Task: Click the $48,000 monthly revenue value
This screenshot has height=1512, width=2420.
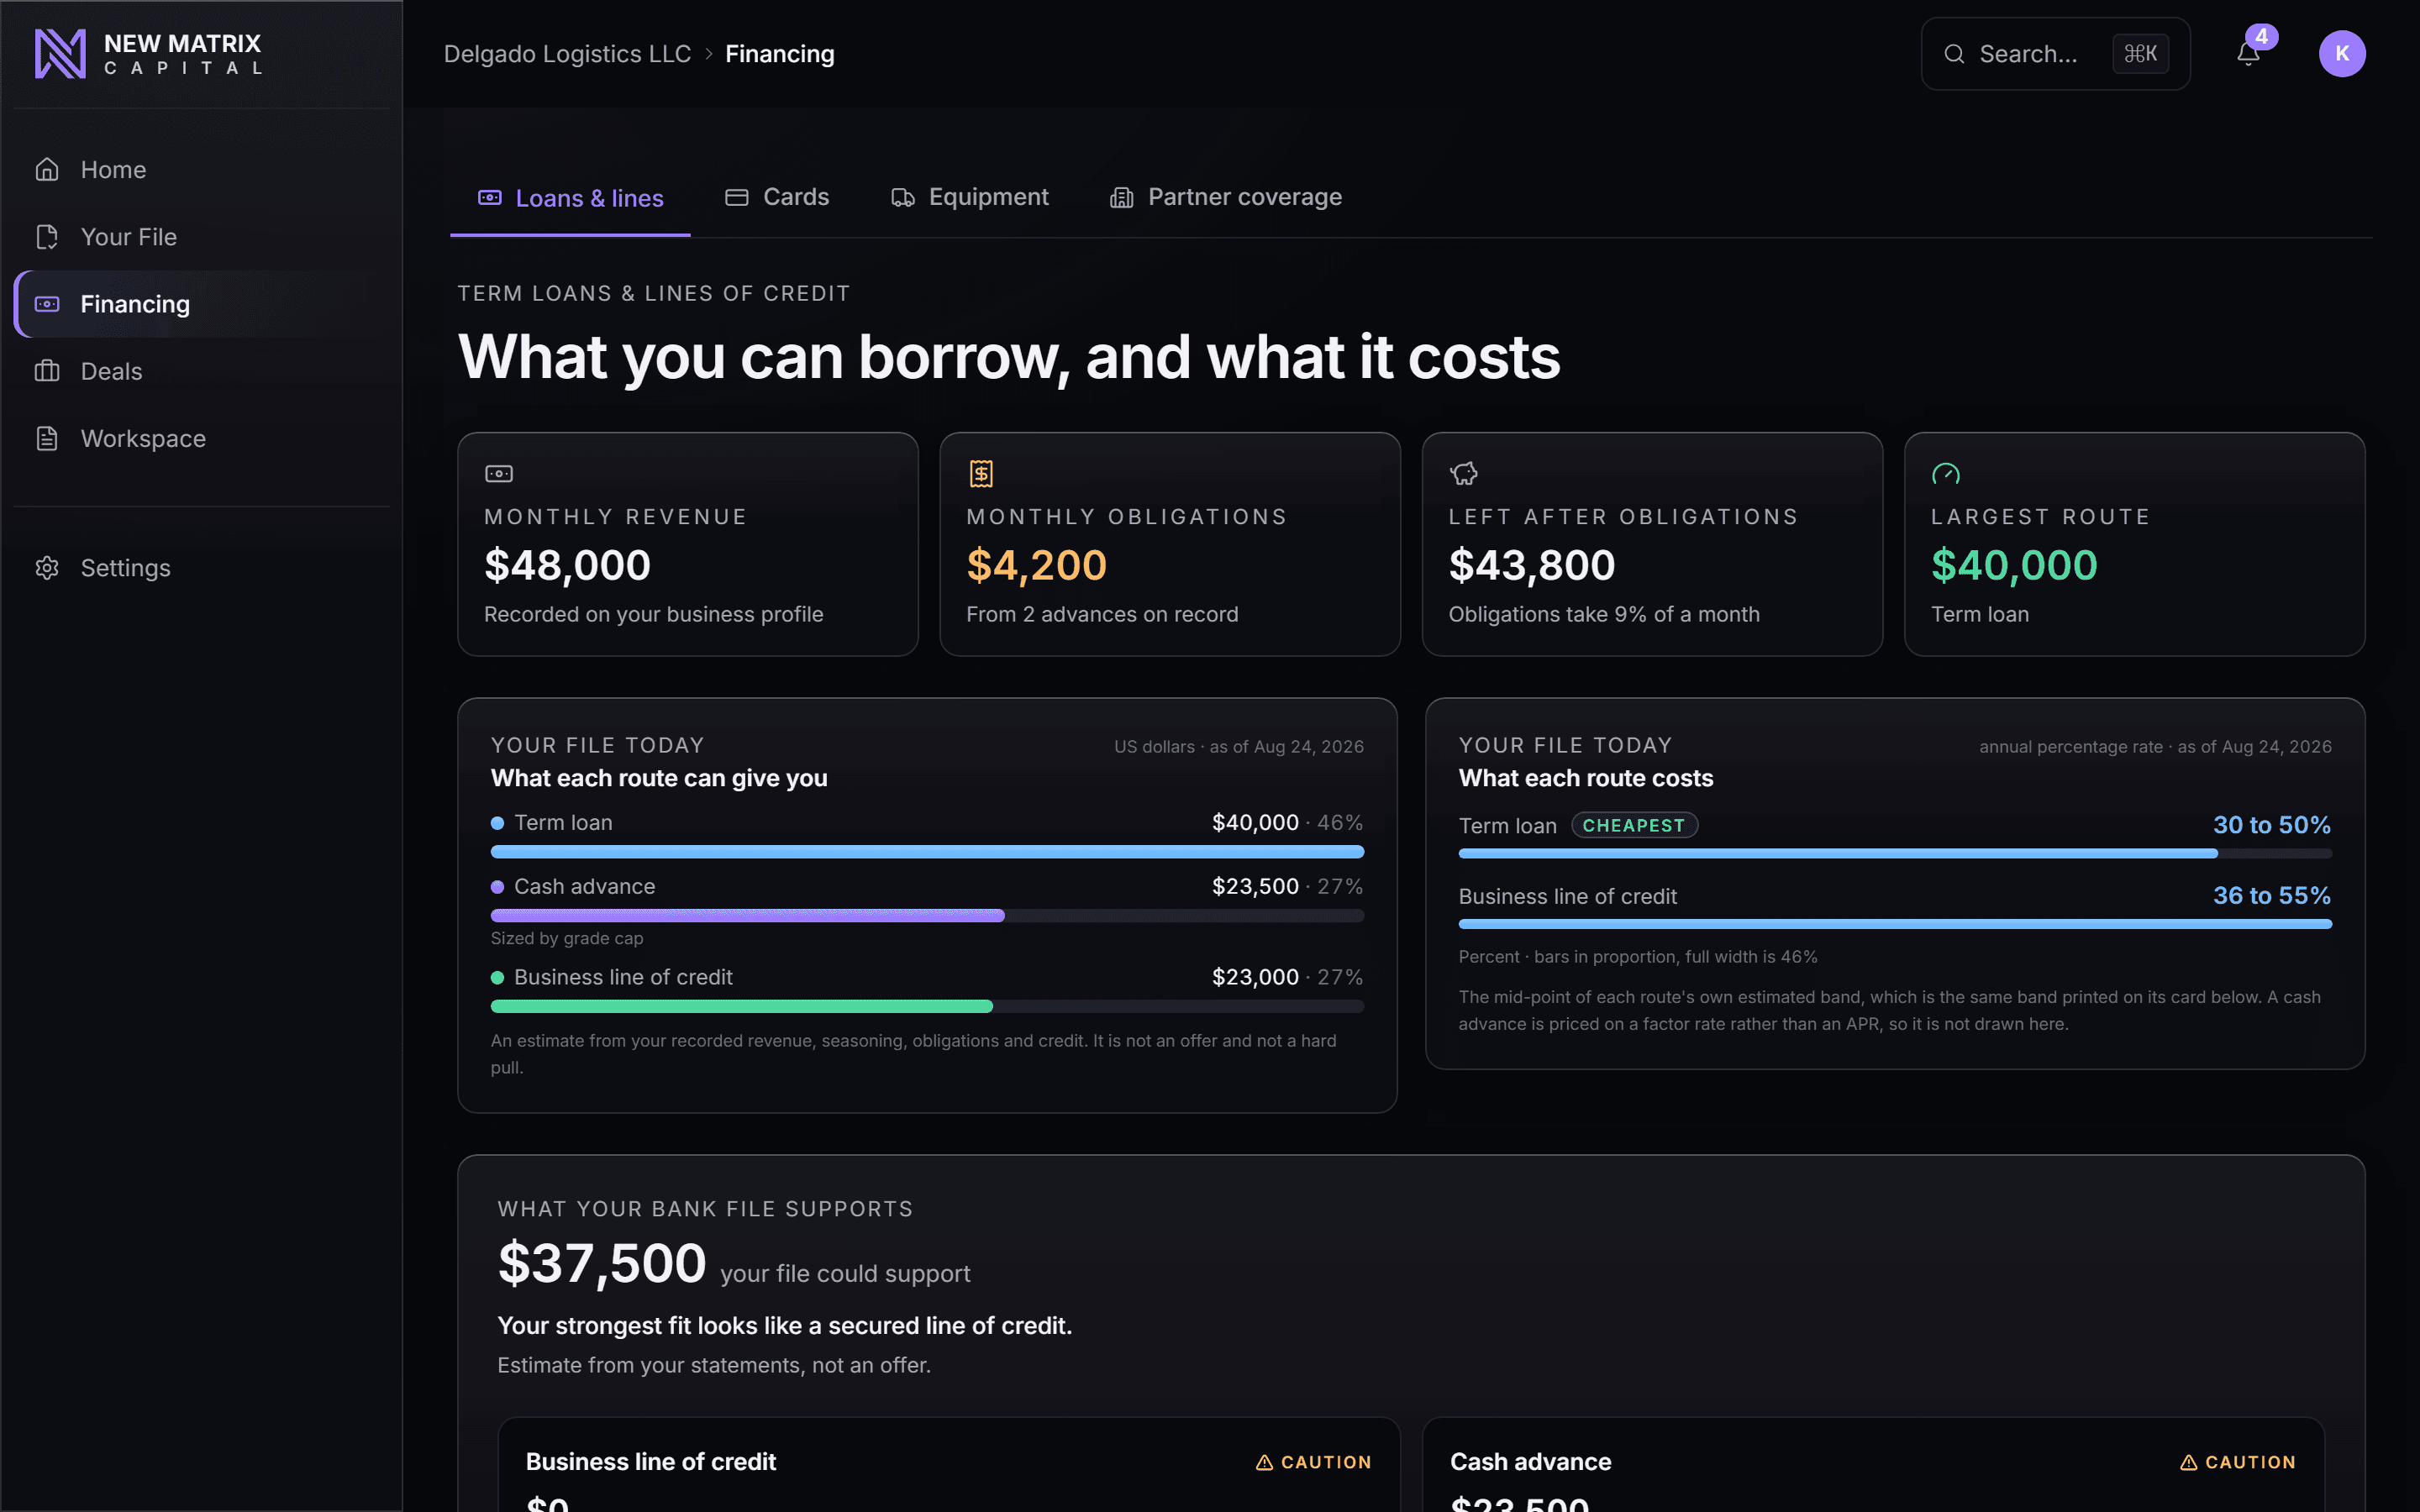Action: [567, 565]
